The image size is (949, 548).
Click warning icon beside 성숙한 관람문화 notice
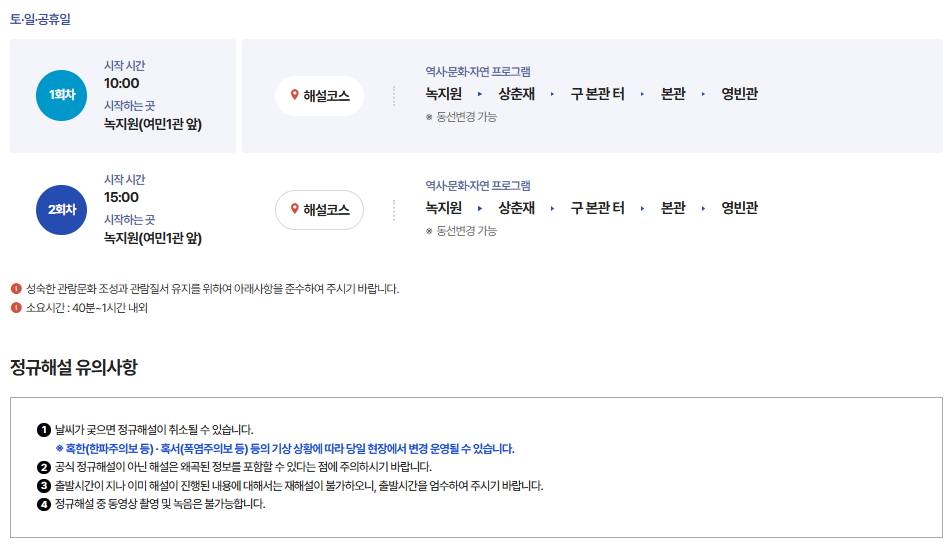click(x=16, y=289)
